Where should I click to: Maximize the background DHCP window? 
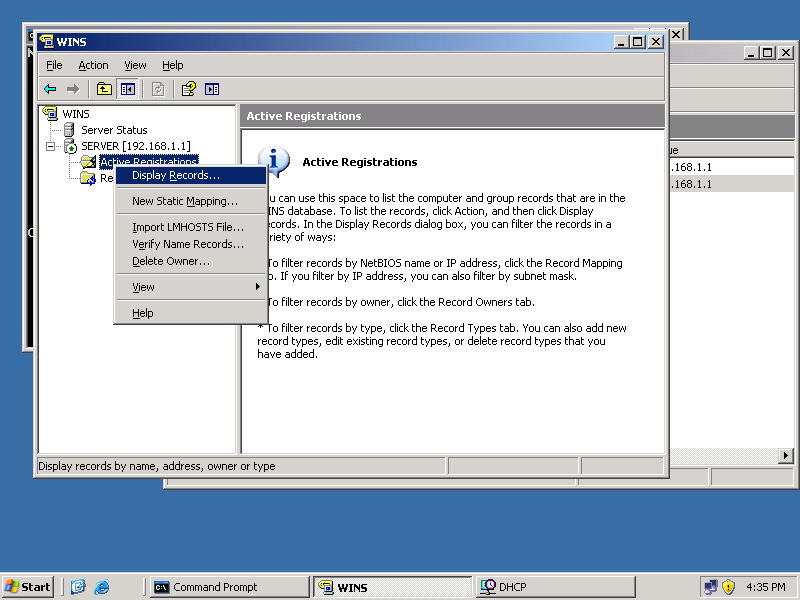(768, 52)
